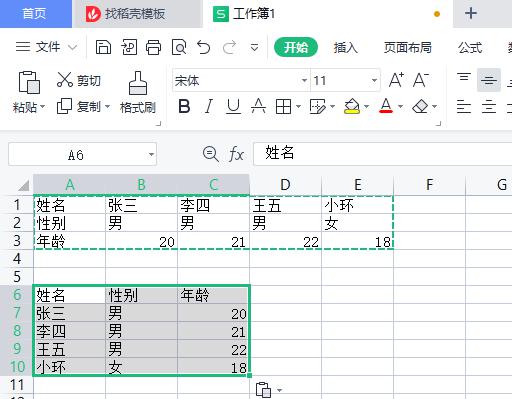This screenshot has width=512, height=399.
Task: Open the fill color dropdown arrow
Action: click(x=367, y=107)
